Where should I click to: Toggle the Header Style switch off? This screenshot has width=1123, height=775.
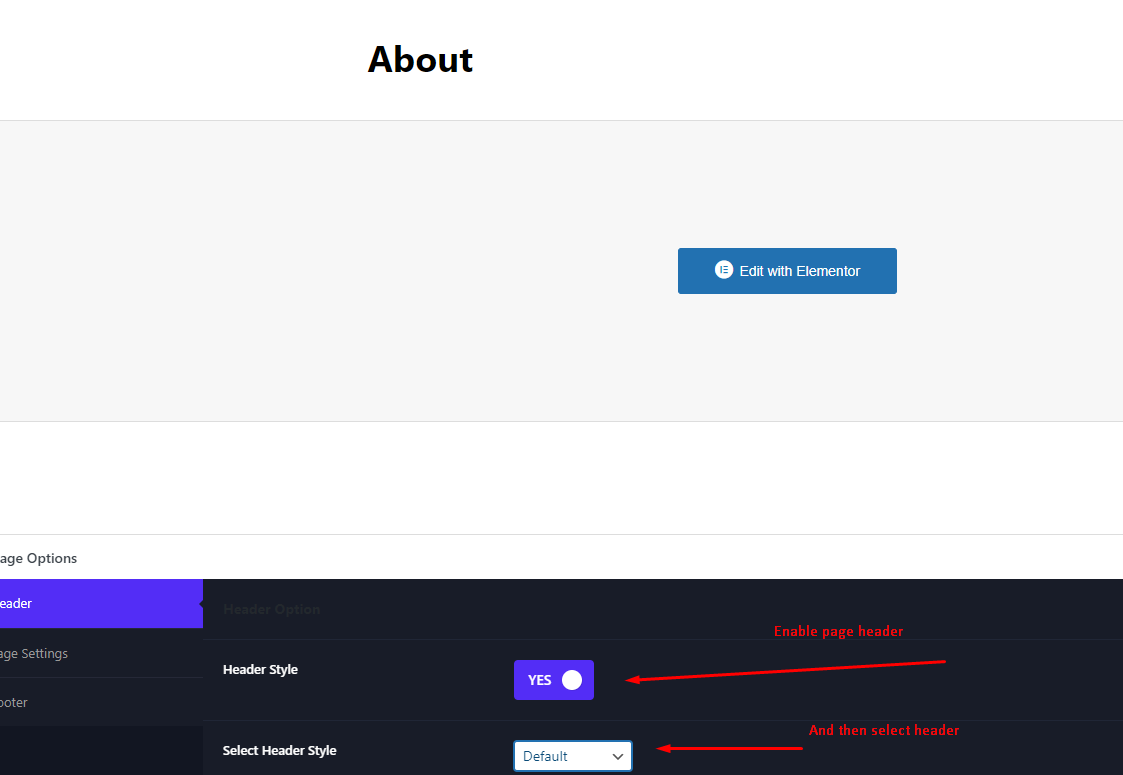tap(553, 679)
